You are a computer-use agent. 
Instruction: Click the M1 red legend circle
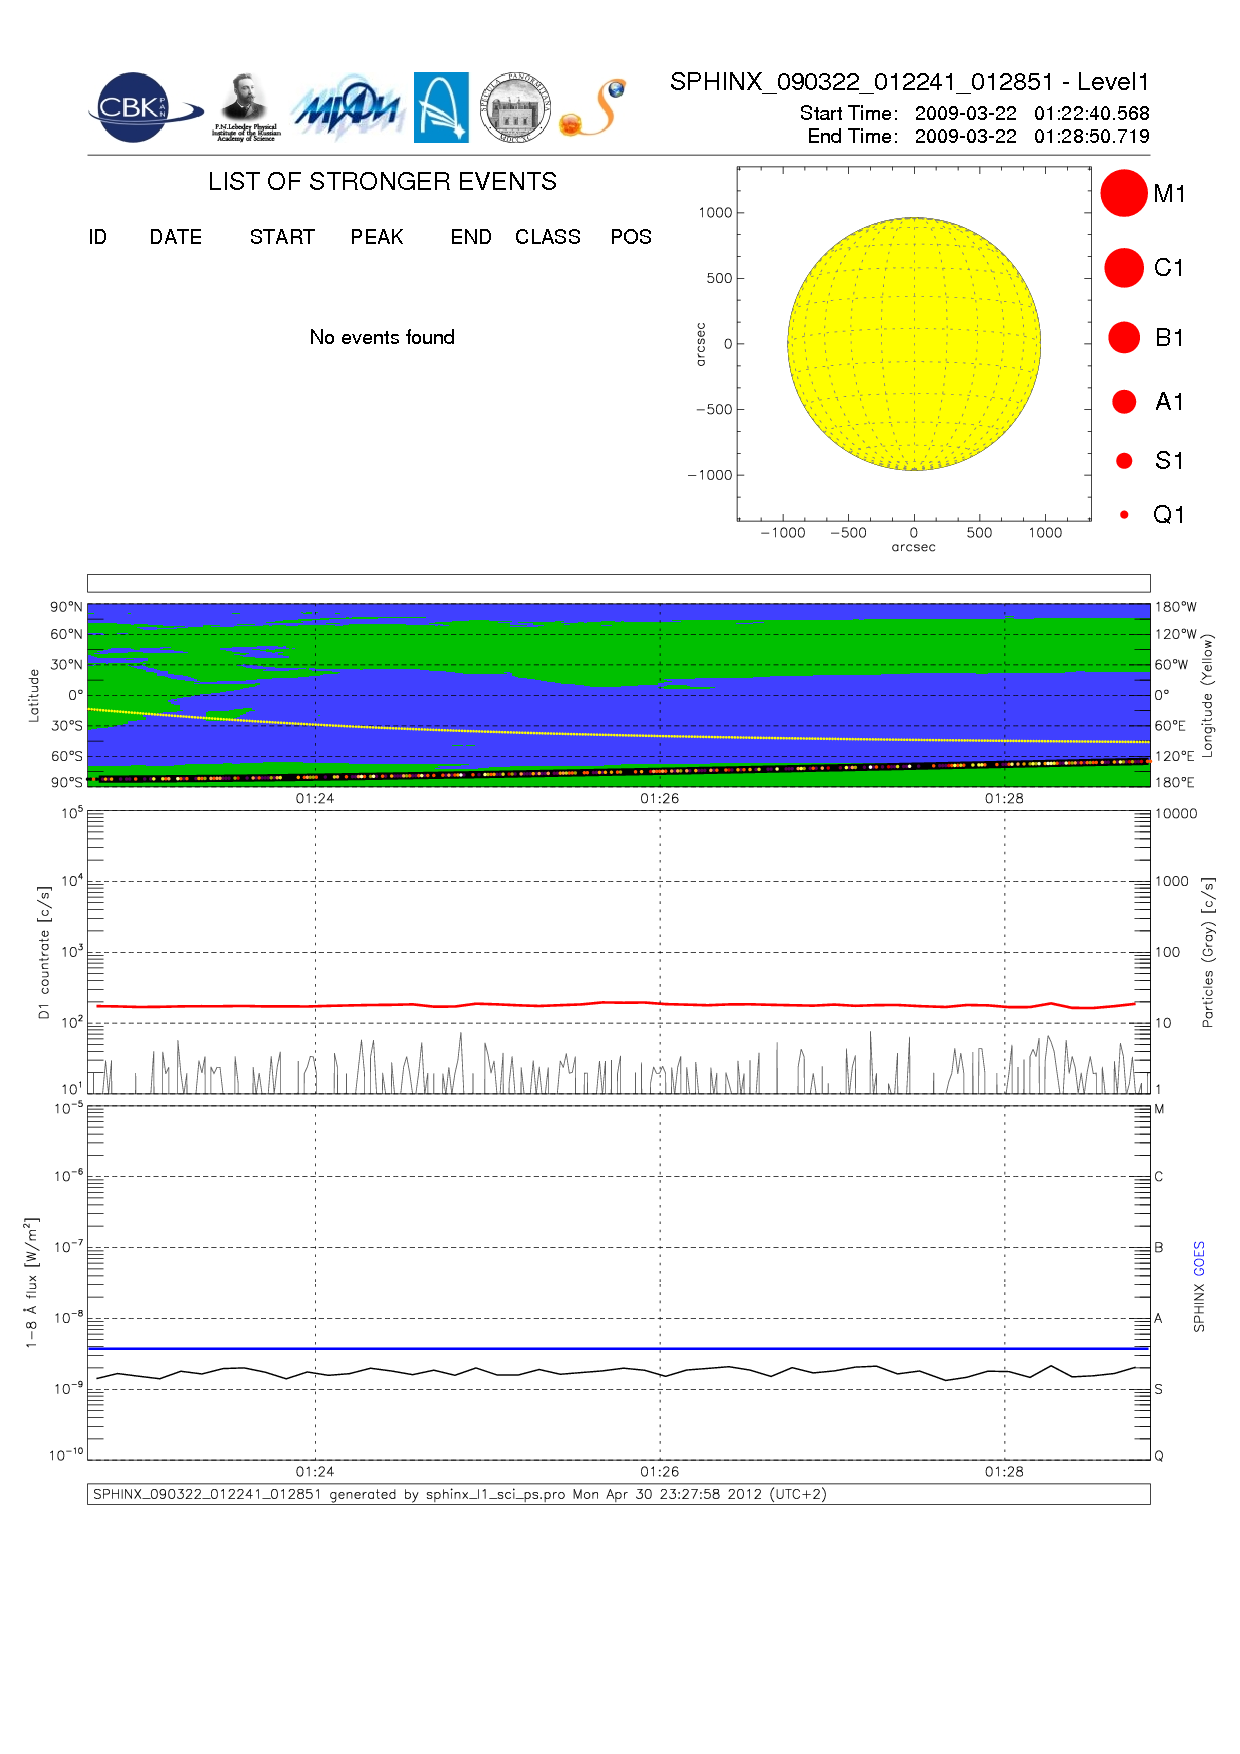[x=1123, y=193]
